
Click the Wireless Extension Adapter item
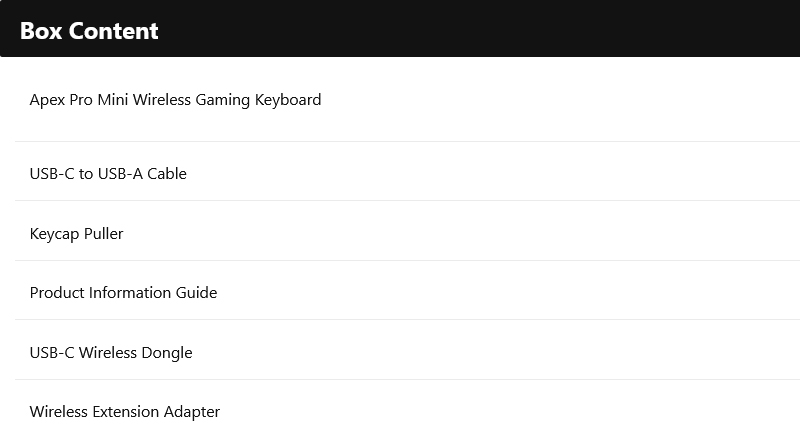[408, 411]
